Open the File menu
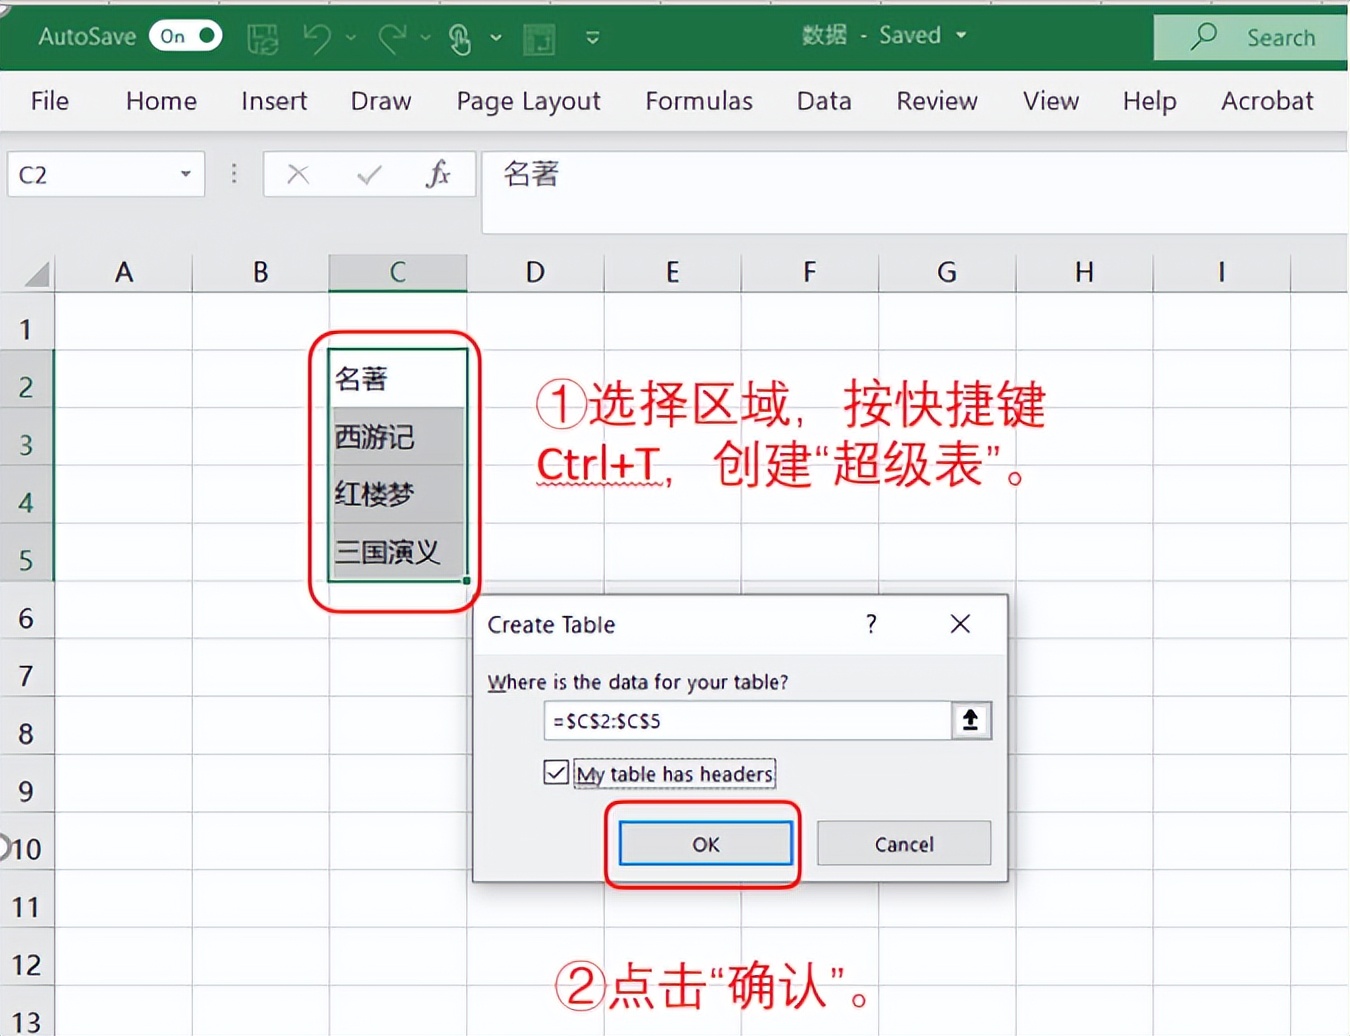The width and height of the screenshot is (1350, 1036). [x=50, y=101]
